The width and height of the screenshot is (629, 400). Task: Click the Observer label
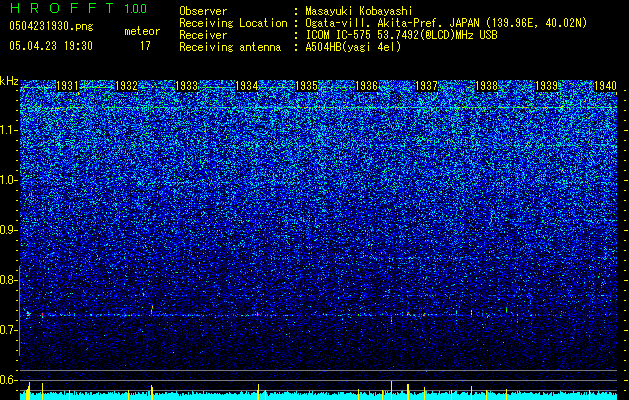point(203,11)
